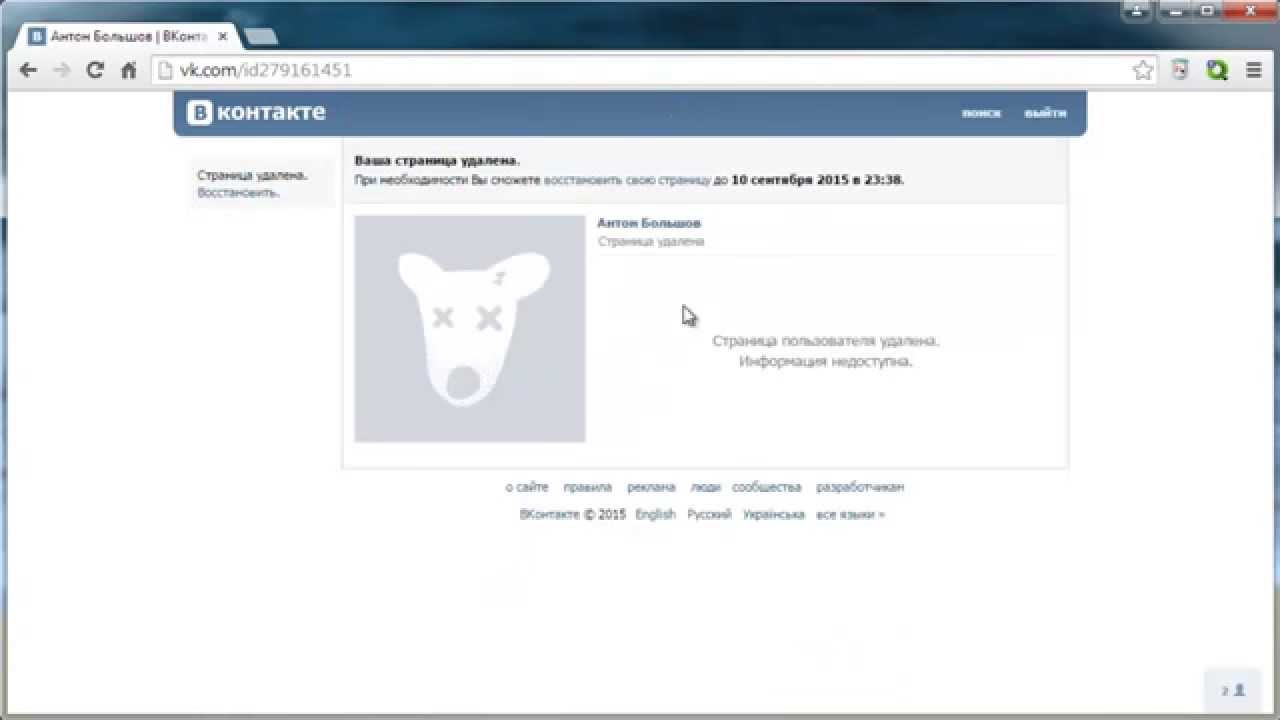Click Информация недоступна text
The width and height of the screenshot is (1280, 720).
click(x=826, y=361)
